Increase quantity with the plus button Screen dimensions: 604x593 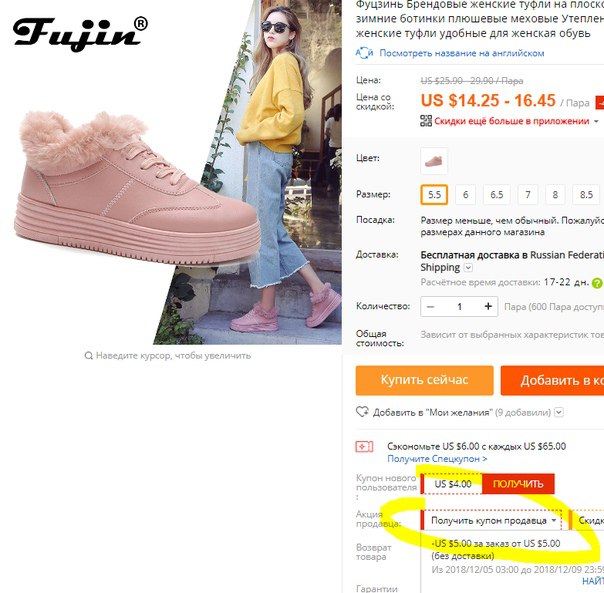click(x=488, y=306)
